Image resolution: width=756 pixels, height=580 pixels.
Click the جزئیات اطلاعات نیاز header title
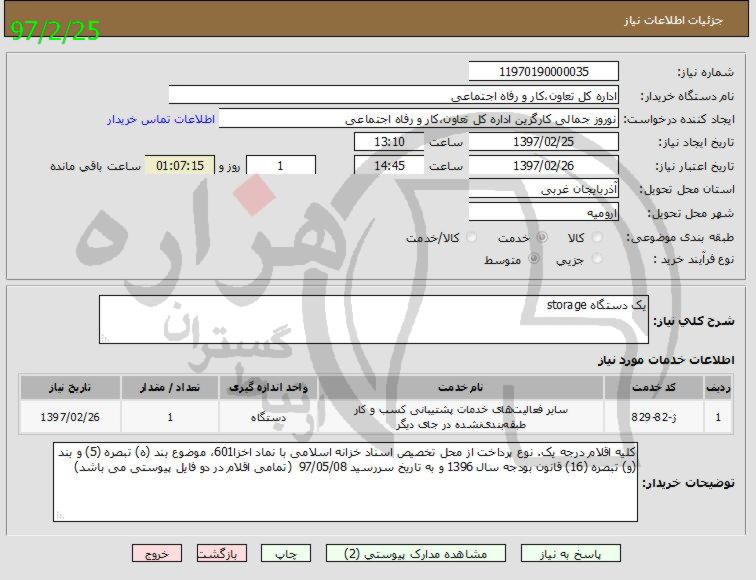pyautogui.click(x=673, y=20)
